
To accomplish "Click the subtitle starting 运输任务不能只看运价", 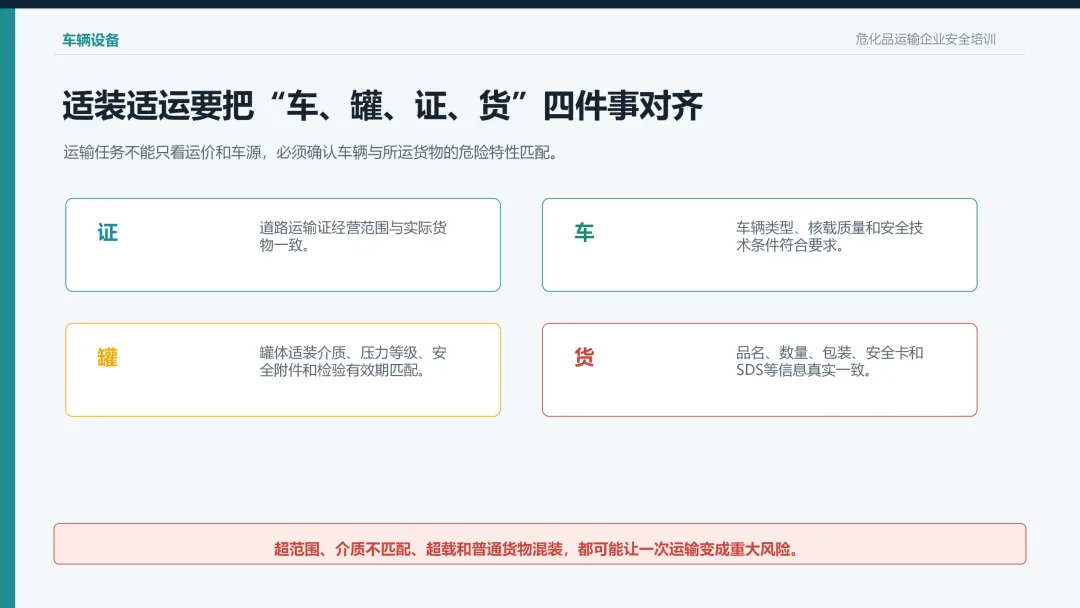I will 310,152.
